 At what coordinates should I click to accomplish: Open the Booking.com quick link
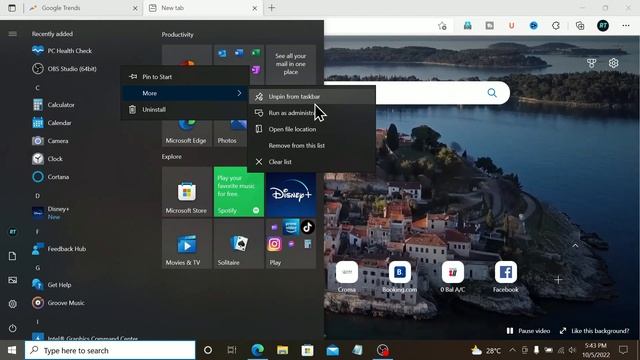(x=400, y=277)
